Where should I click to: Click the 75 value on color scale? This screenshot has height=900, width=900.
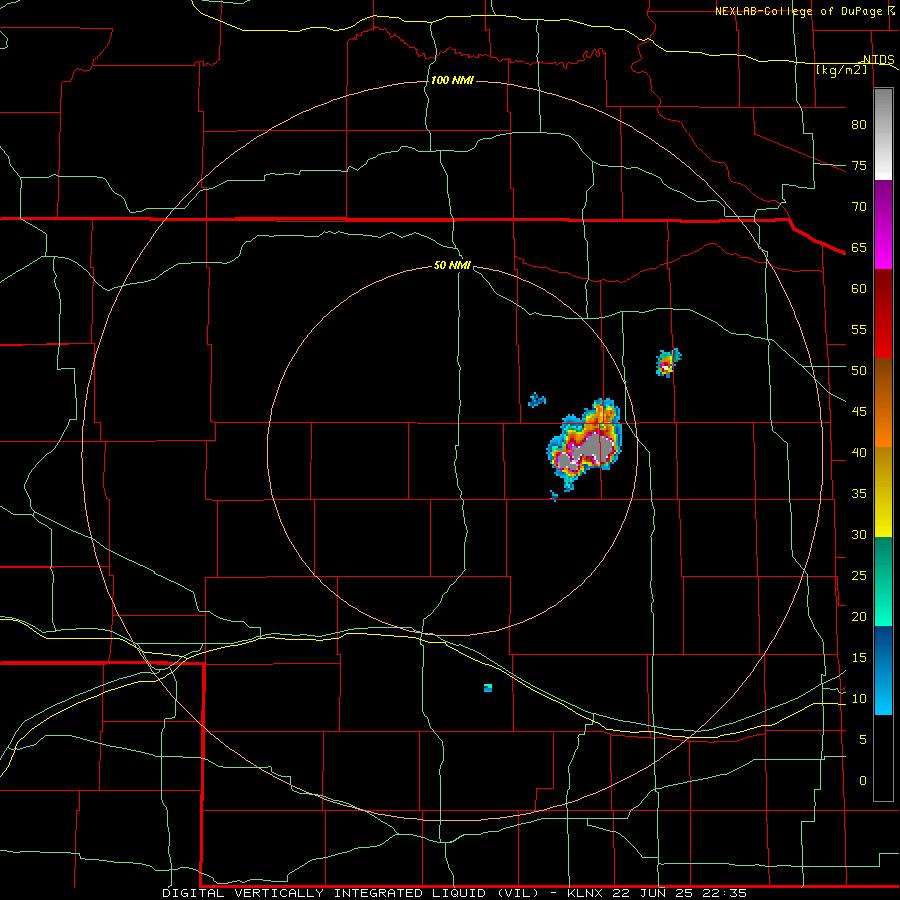859,165
